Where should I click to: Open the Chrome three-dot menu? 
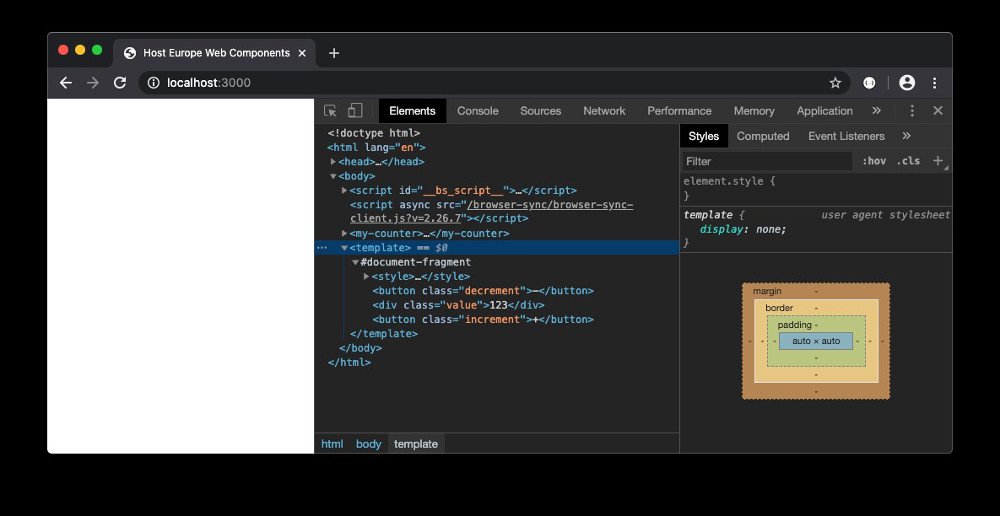pyautogui.click(x=934, y=83)
